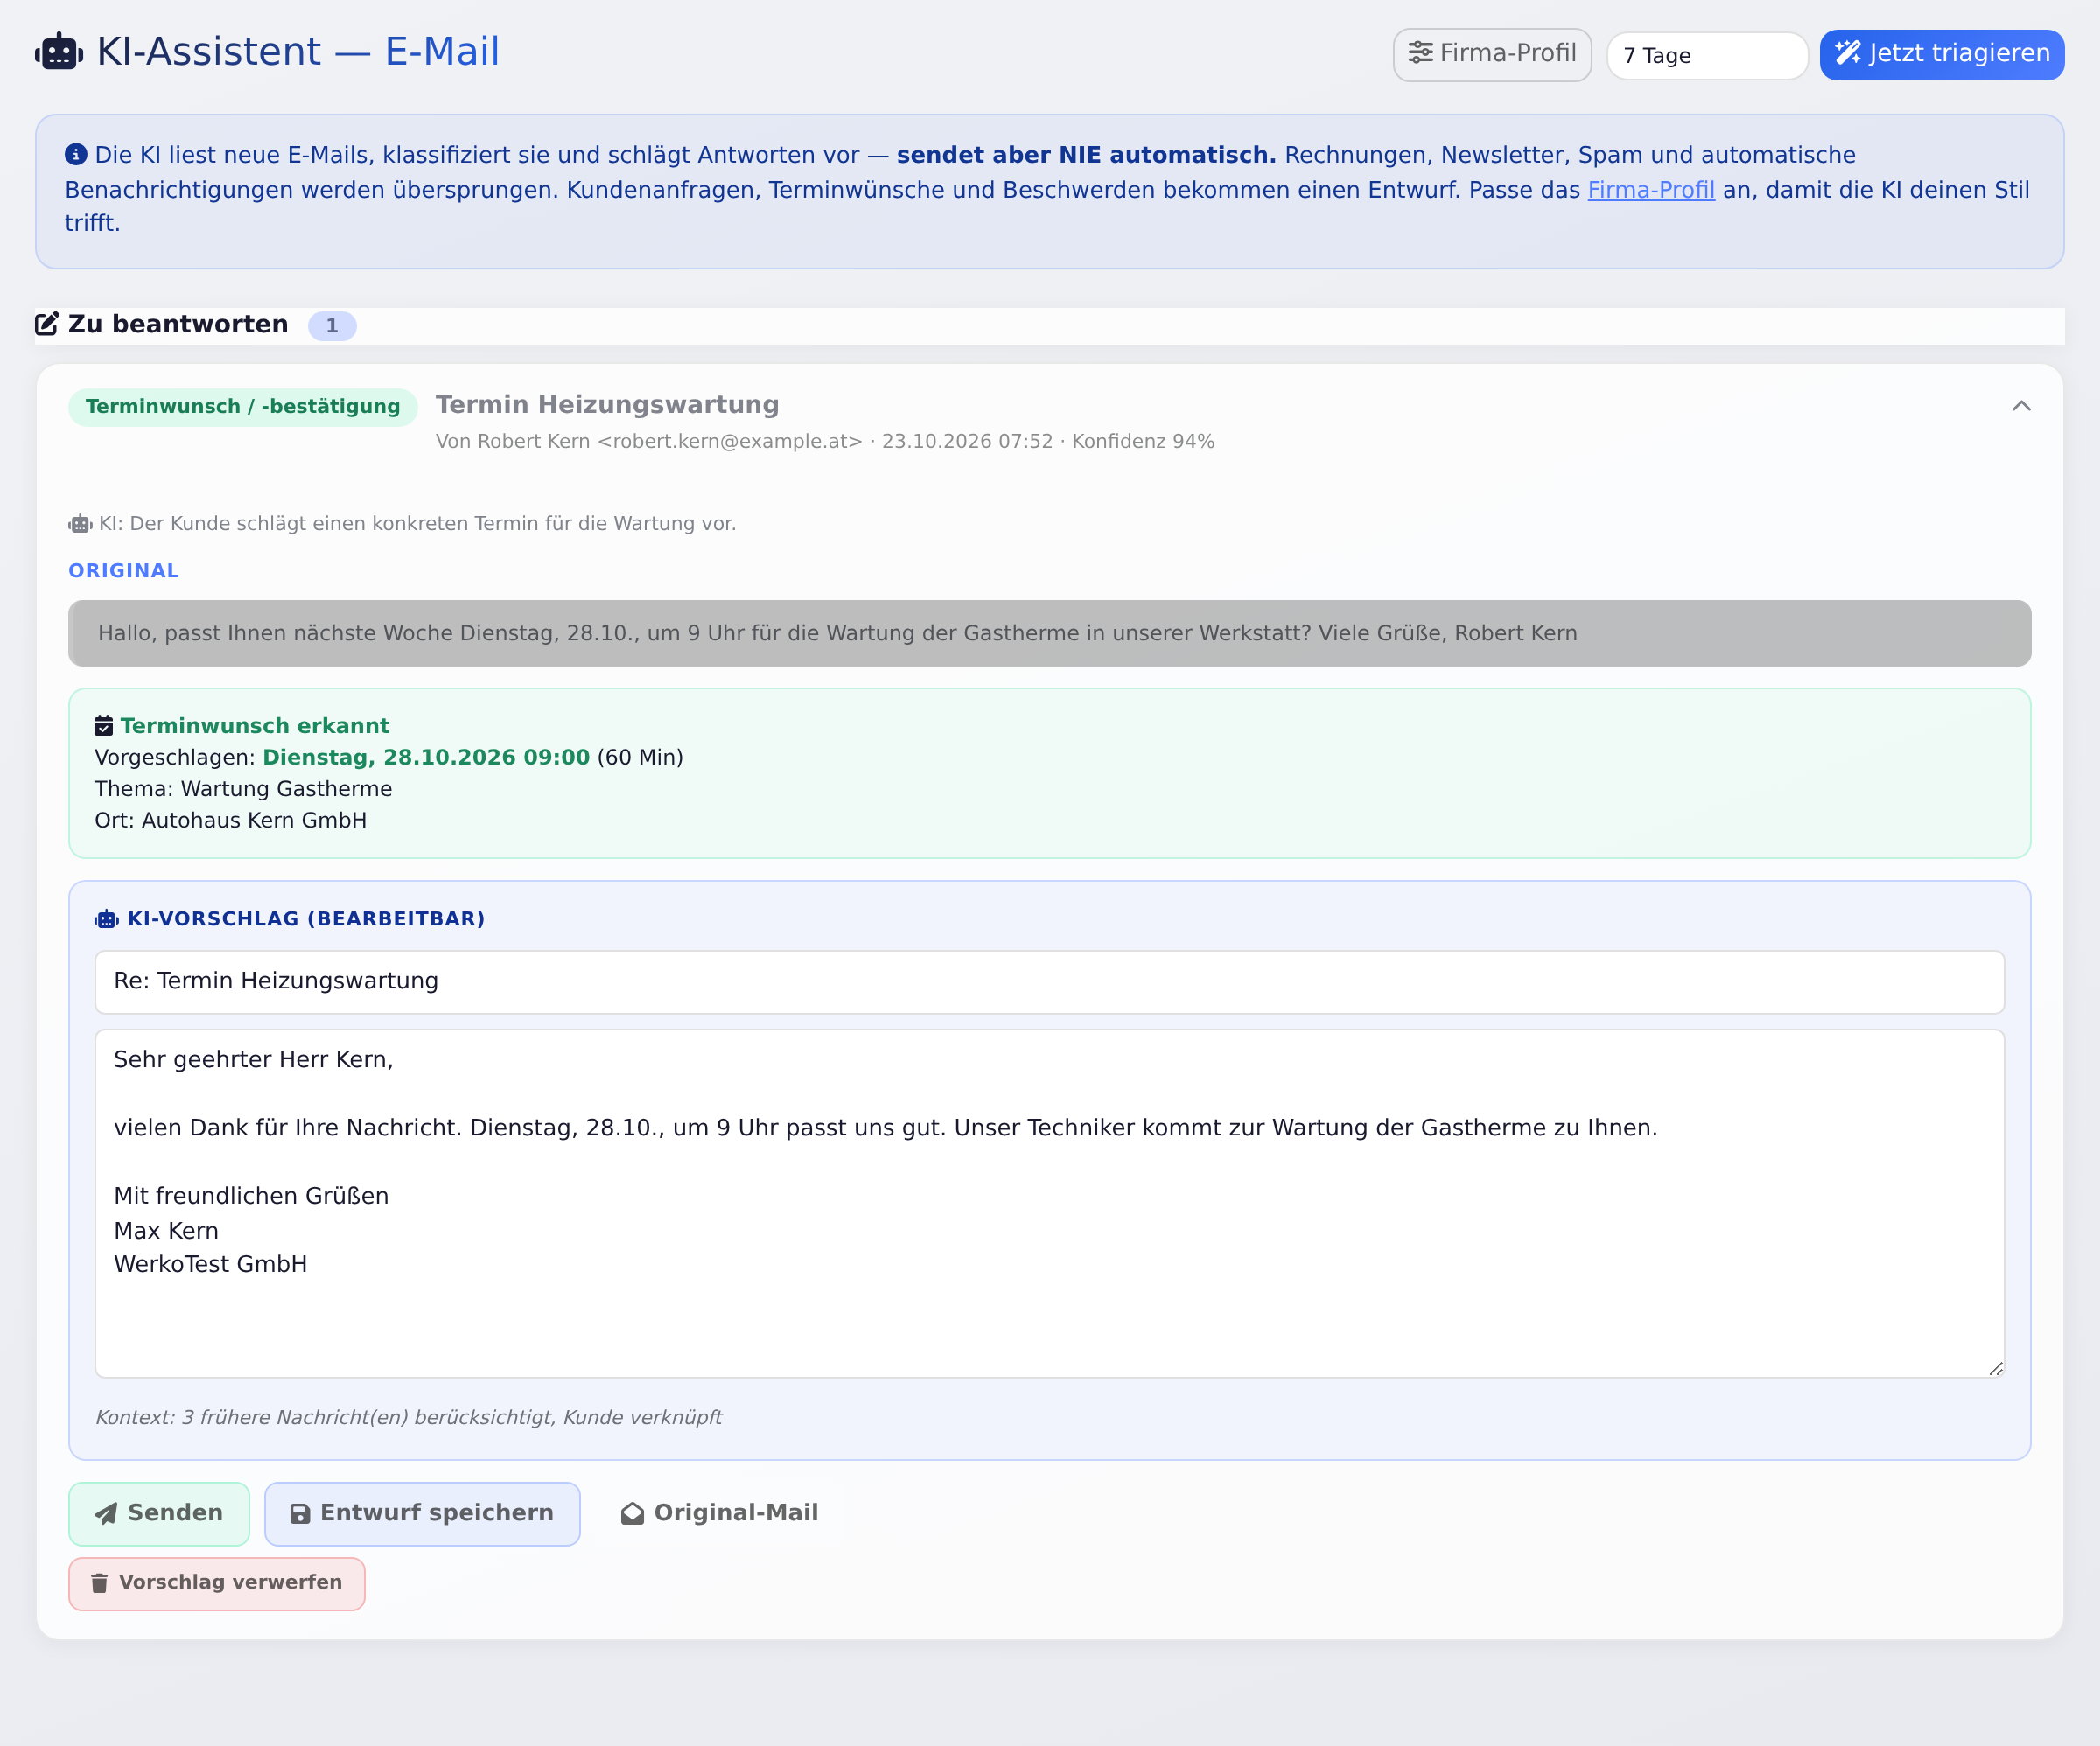Screen dimensions: 2100x1746
Task: Click the proposed date Dienstag, 28.10.2026 09:00
Action: 426,757
